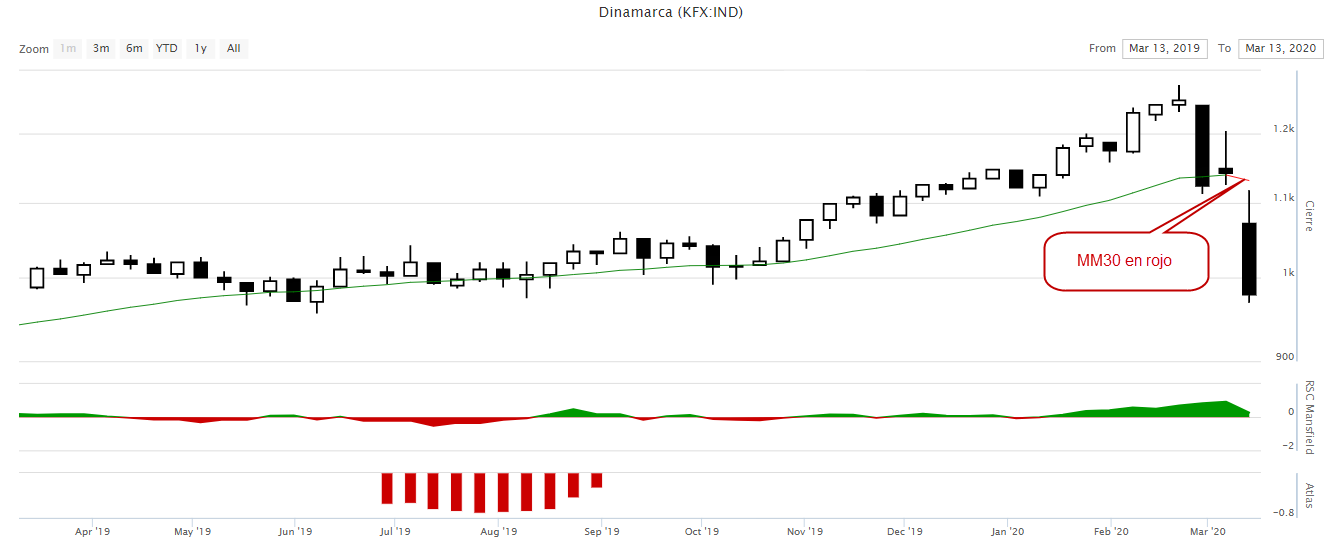Click the Jul '19 date label

pyautogui.click(x=395, y=532)
